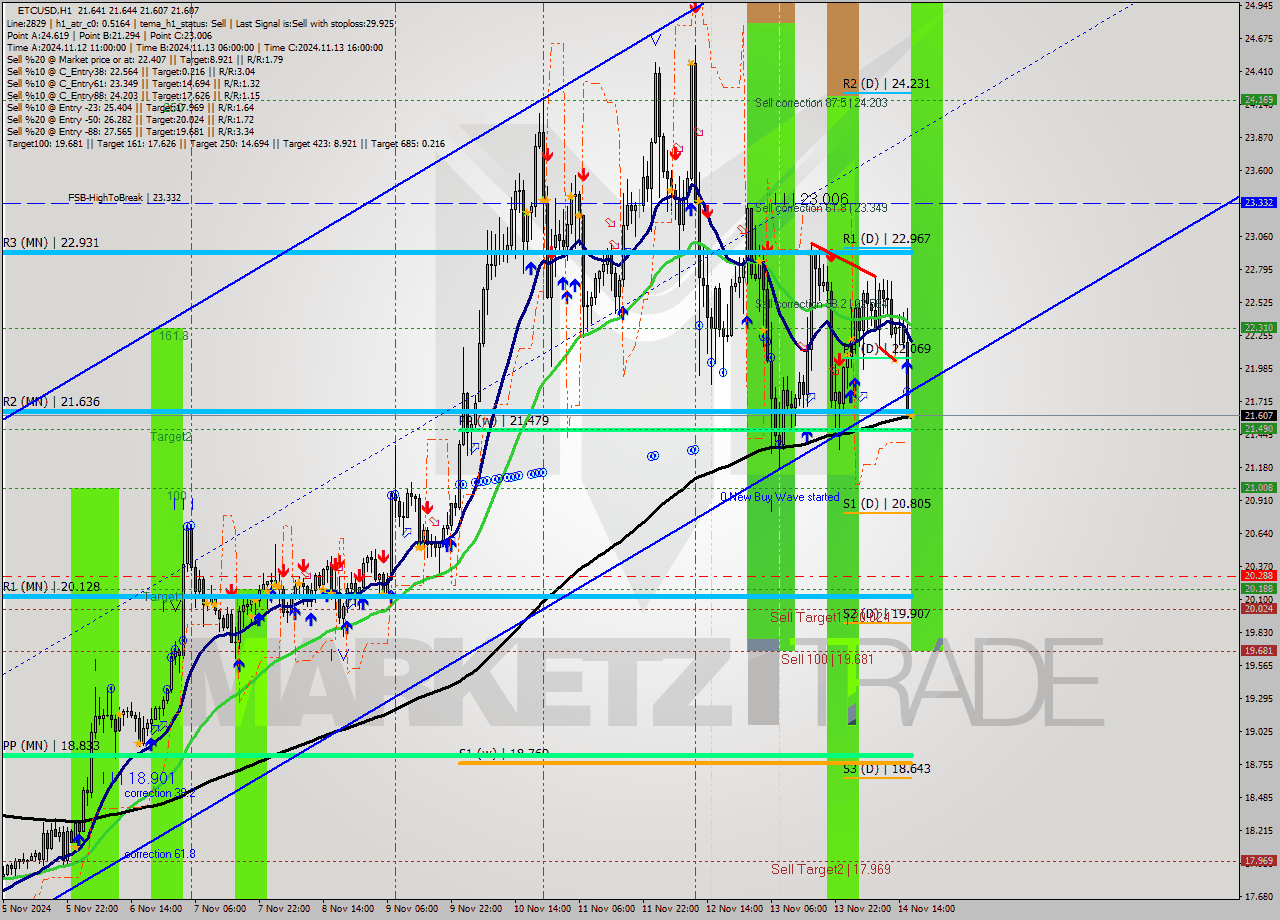The image size is (1280, 920).
Task: Click the 'PP (MN) | 18.833' label
Action: coord(51,746)
